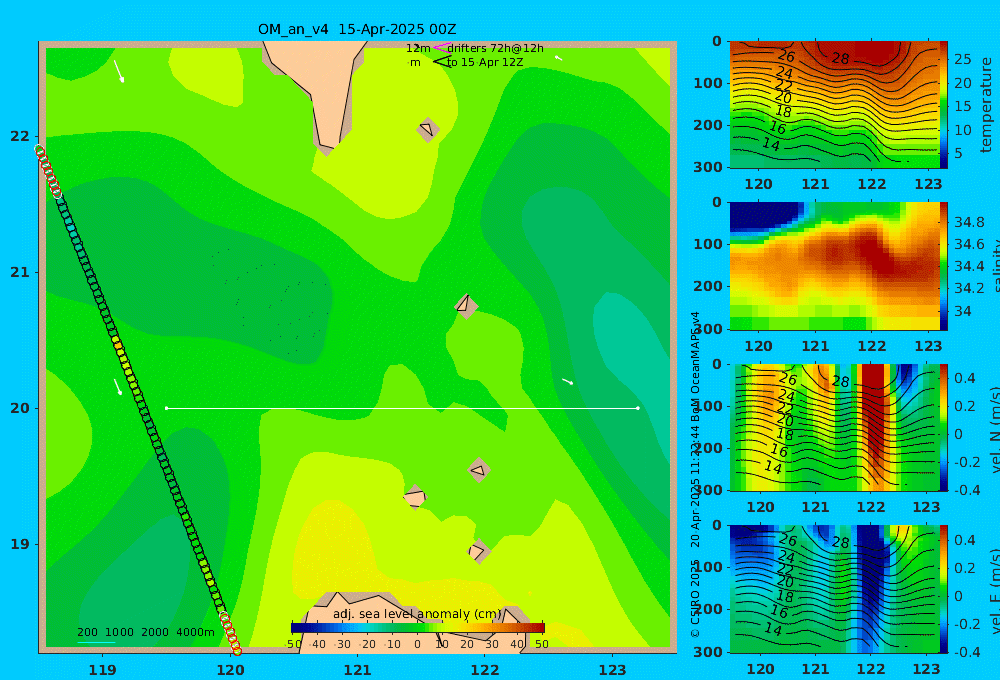1000x680 pixels.
Task: Select the white current arrow near 119°E 20°N
Action: click(118, 387)
